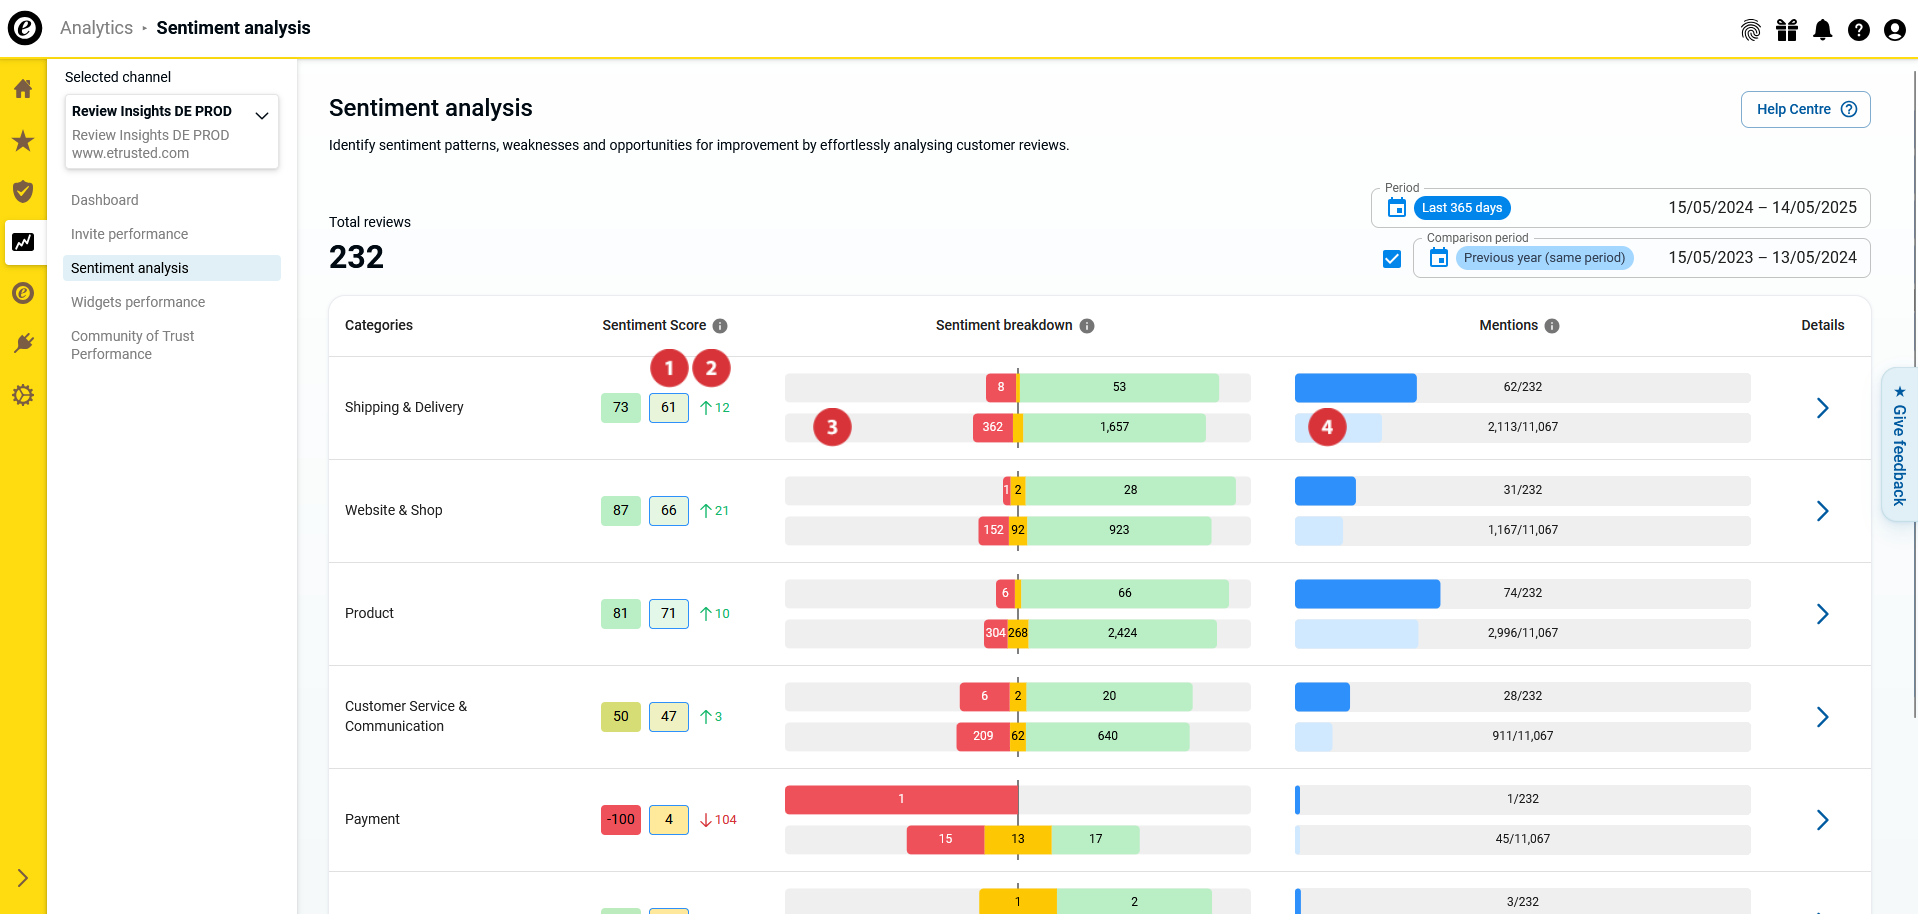Click Payment score -100 badge
Screen dimensions: 1918x914
(621, 820)
